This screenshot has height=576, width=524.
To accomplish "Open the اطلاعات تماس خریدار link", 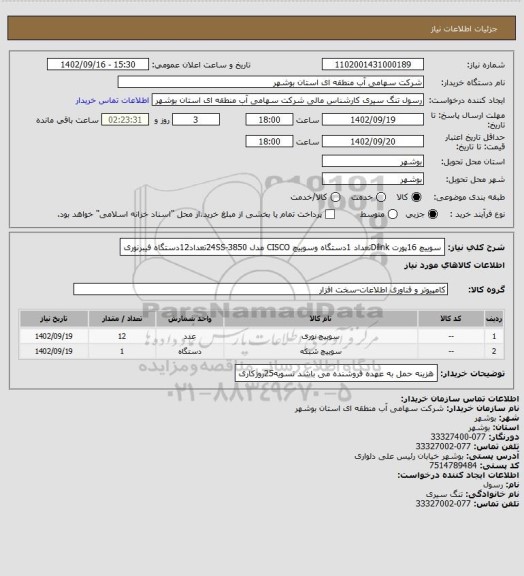I will [112, 100].
